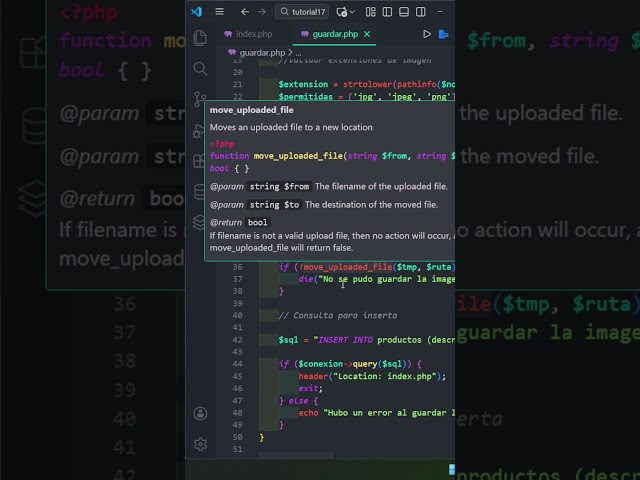Open the Search view in the activity bar
640x480 pixels.
[x=200, y=69]
